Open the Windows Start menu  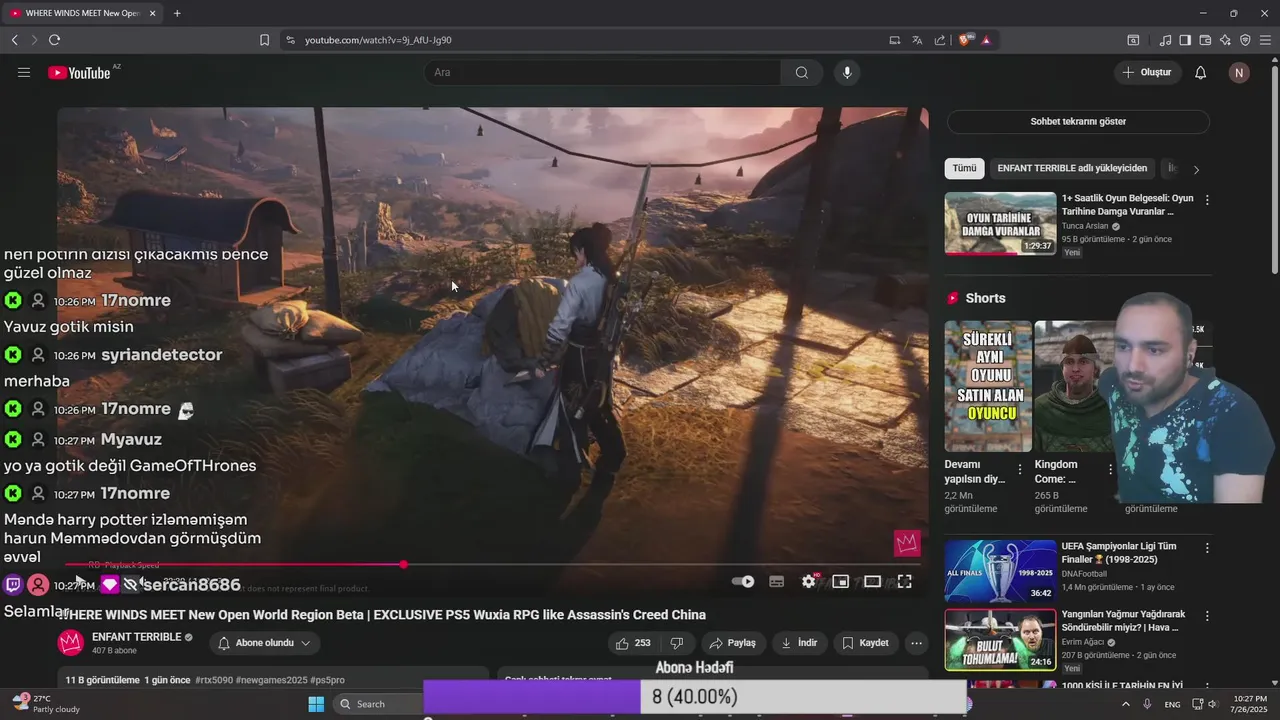pyautogui.click(x=316, y=704)
